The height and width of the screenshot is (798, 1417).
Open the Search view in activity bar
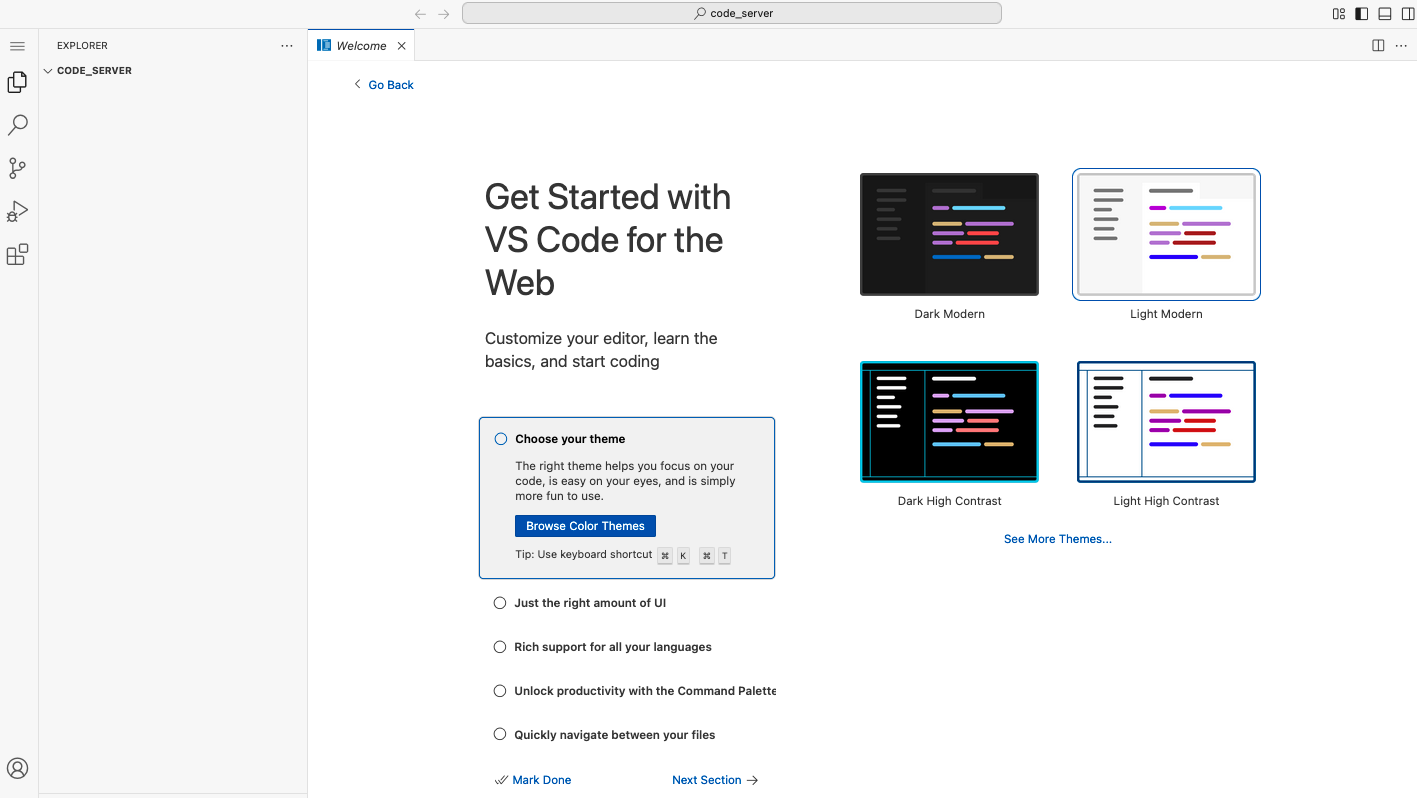click(17, 125)
